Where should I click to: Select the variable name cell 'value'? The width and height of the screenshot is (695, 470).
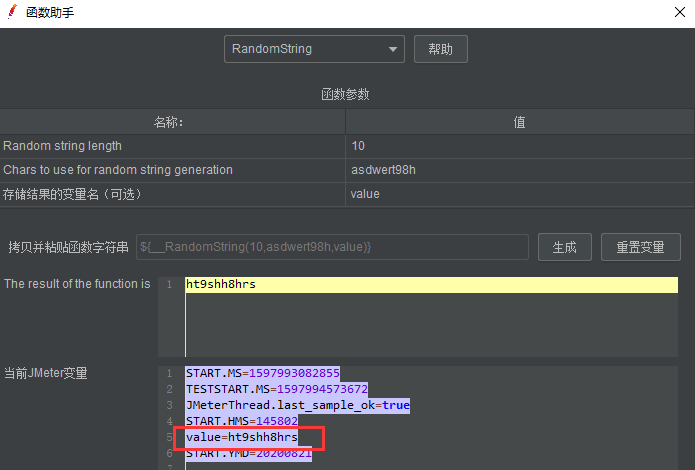pyautogui.click(x=519, y=194)
